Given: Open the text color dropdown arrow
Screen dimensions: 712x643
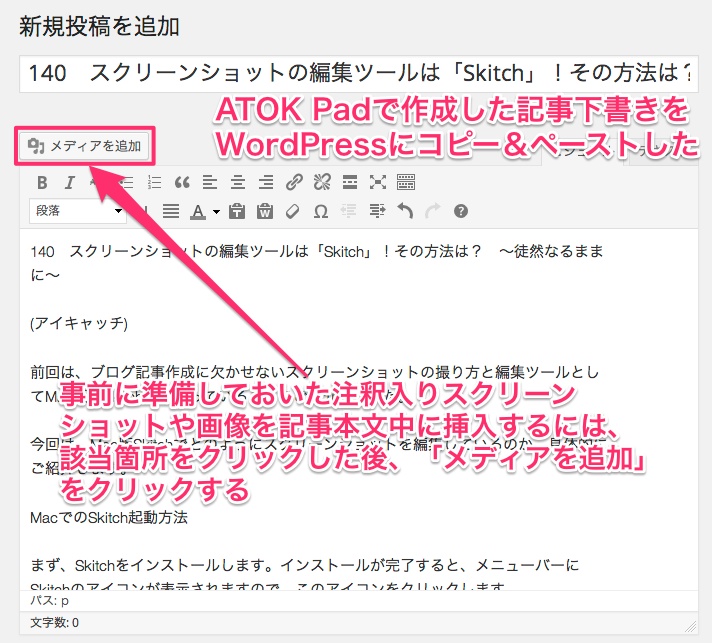Looking at the screenshot, I should click(x=215, y=211).
